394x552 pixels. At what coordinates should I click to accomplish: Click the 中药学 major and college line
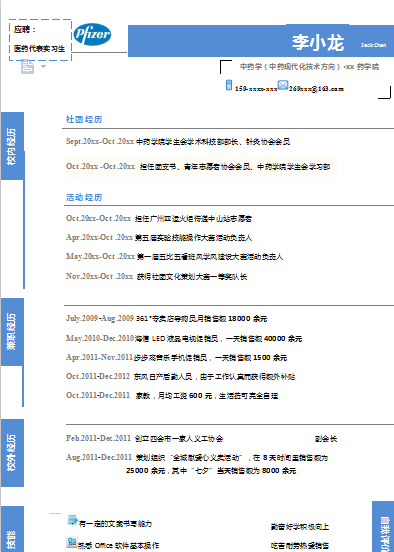coord(309,67)
